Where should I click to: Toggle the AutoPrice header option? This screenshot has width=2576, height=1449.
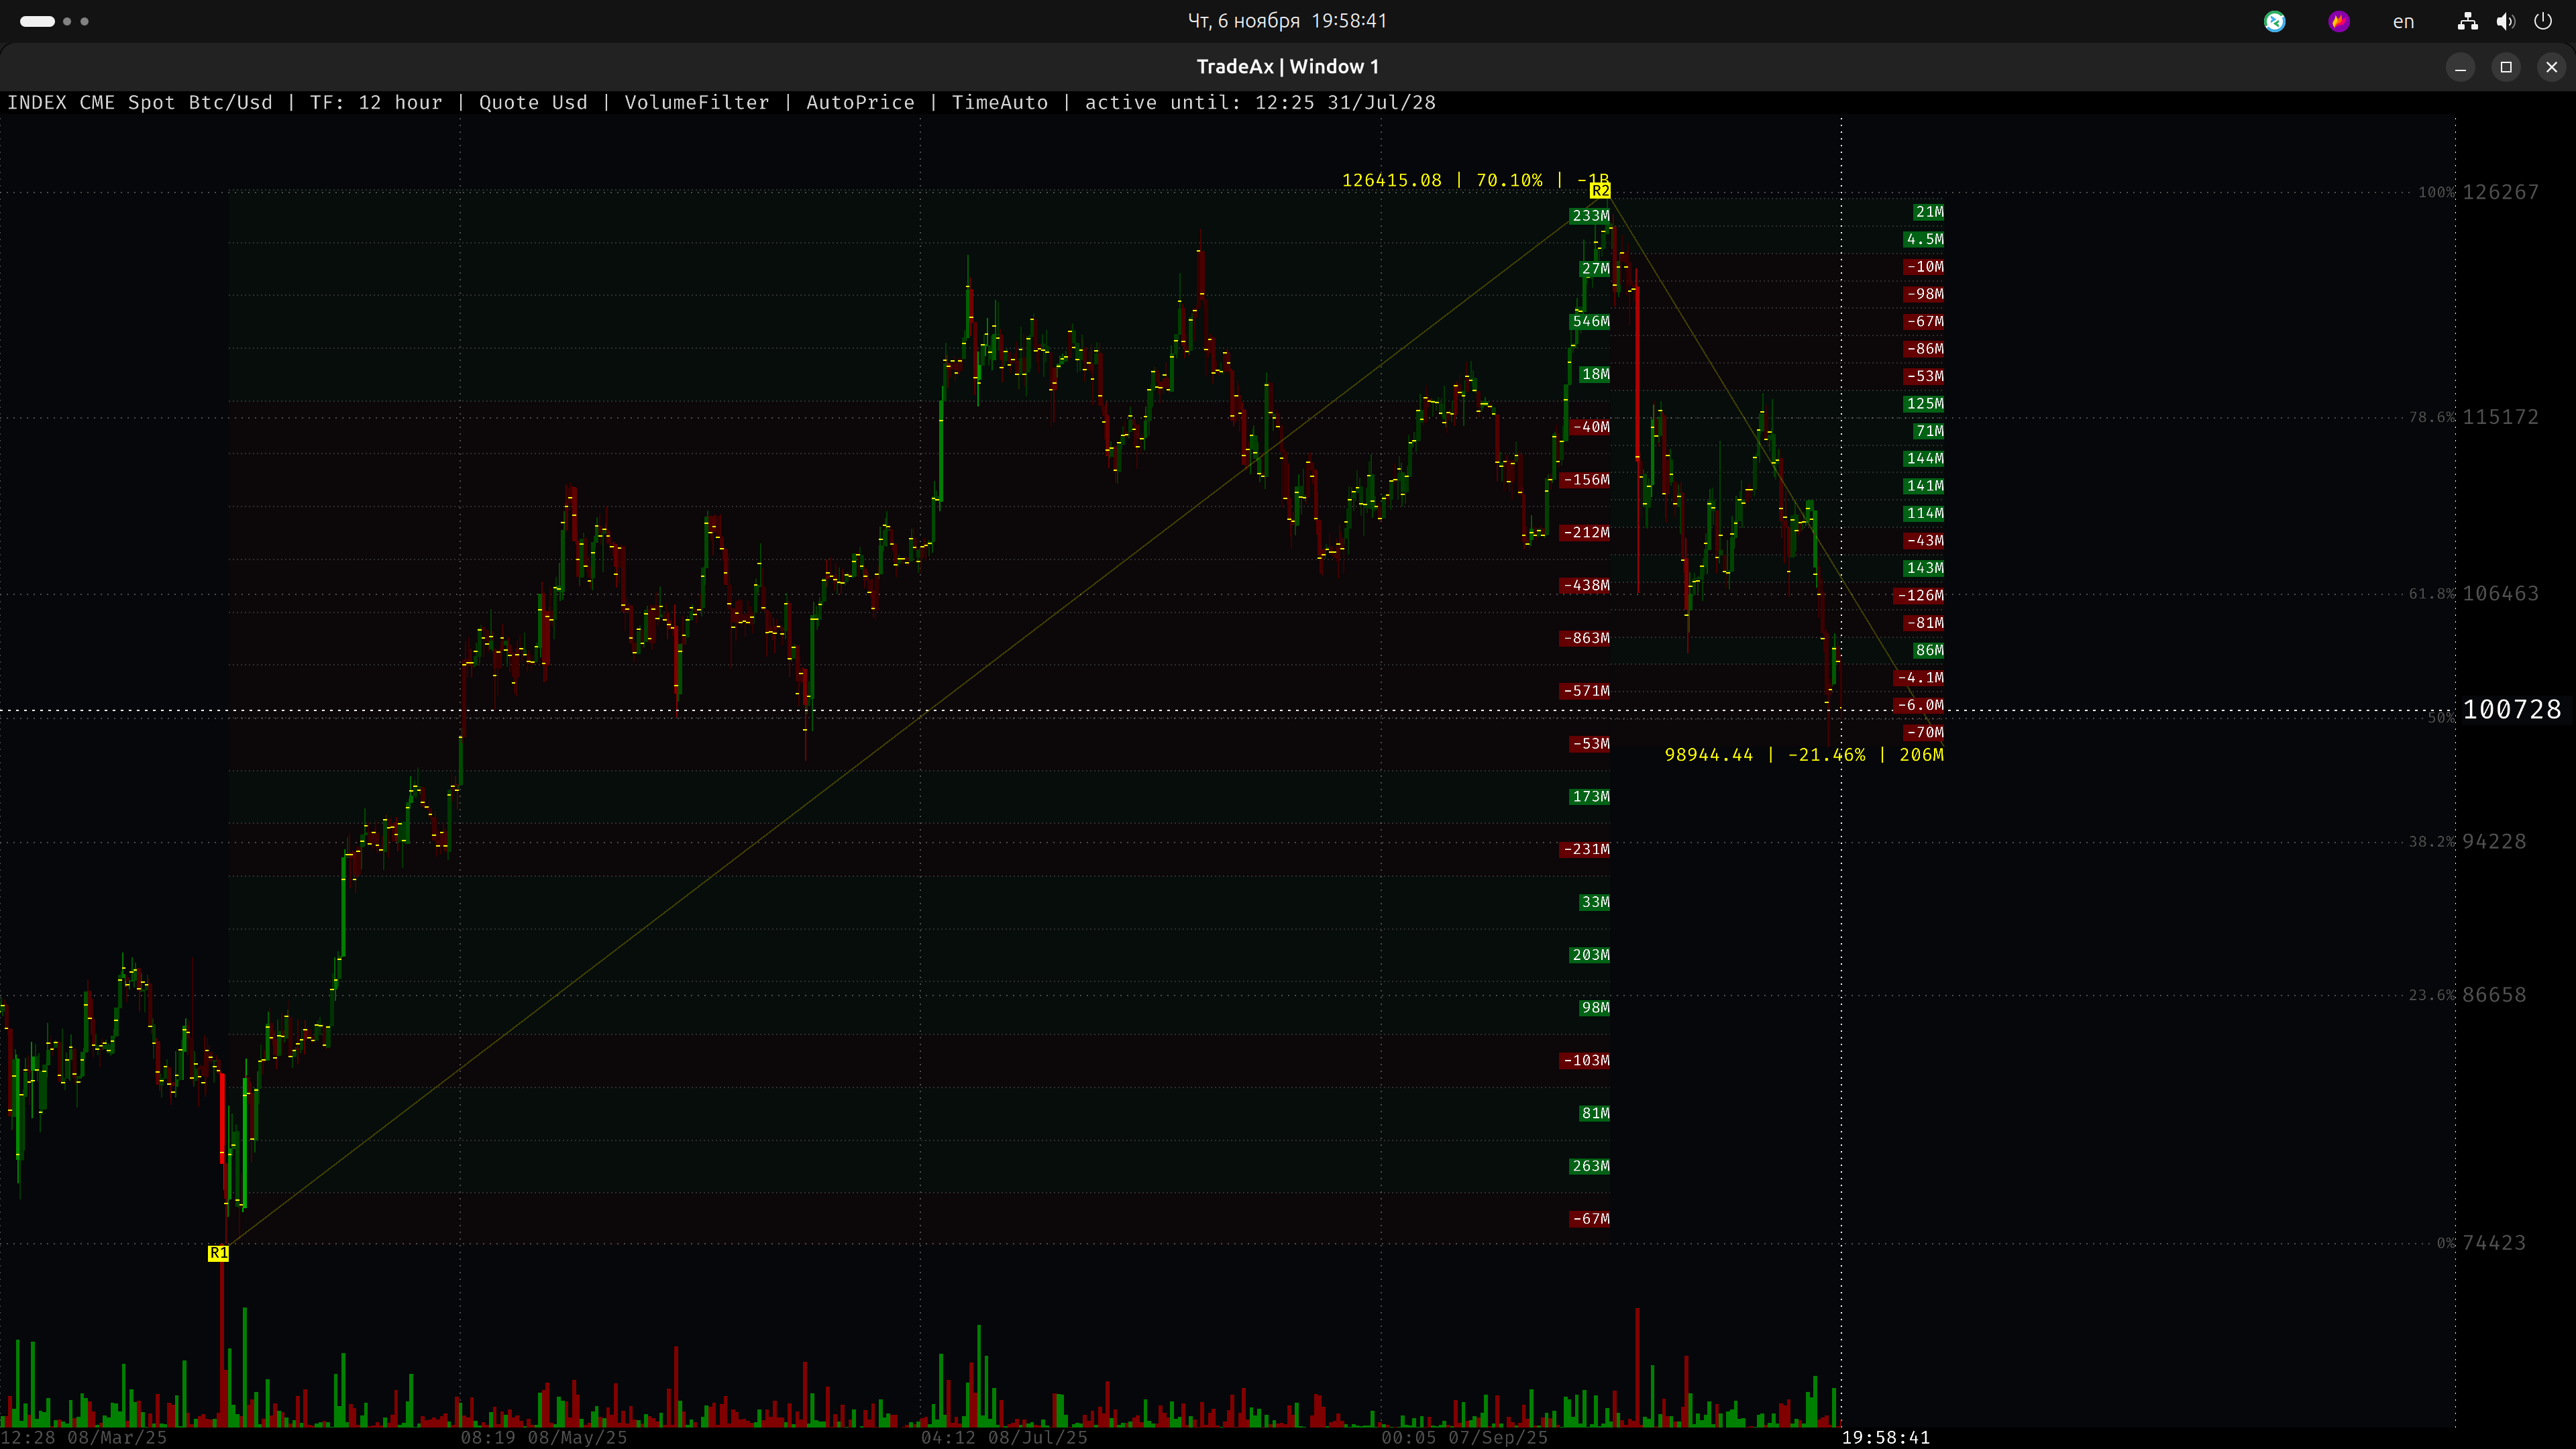point(860,102)
